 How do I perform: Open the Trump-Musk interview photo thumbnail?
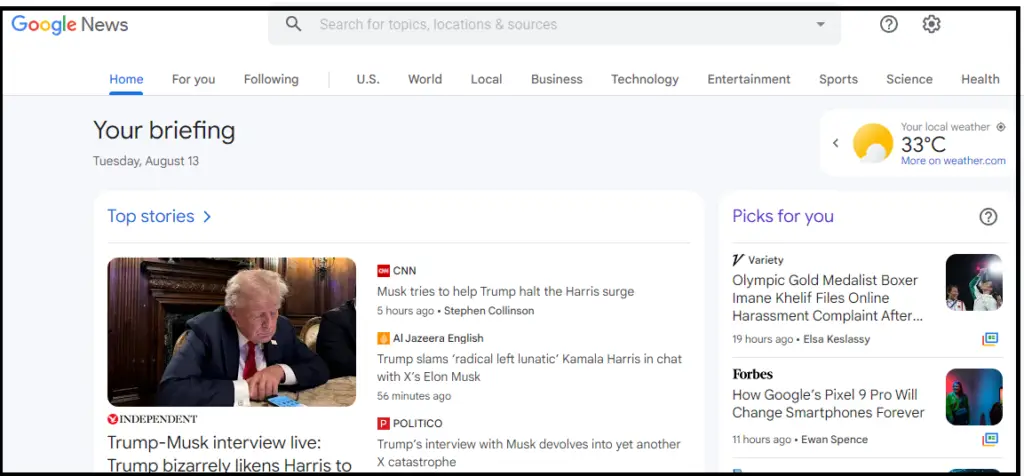(232, 331)
